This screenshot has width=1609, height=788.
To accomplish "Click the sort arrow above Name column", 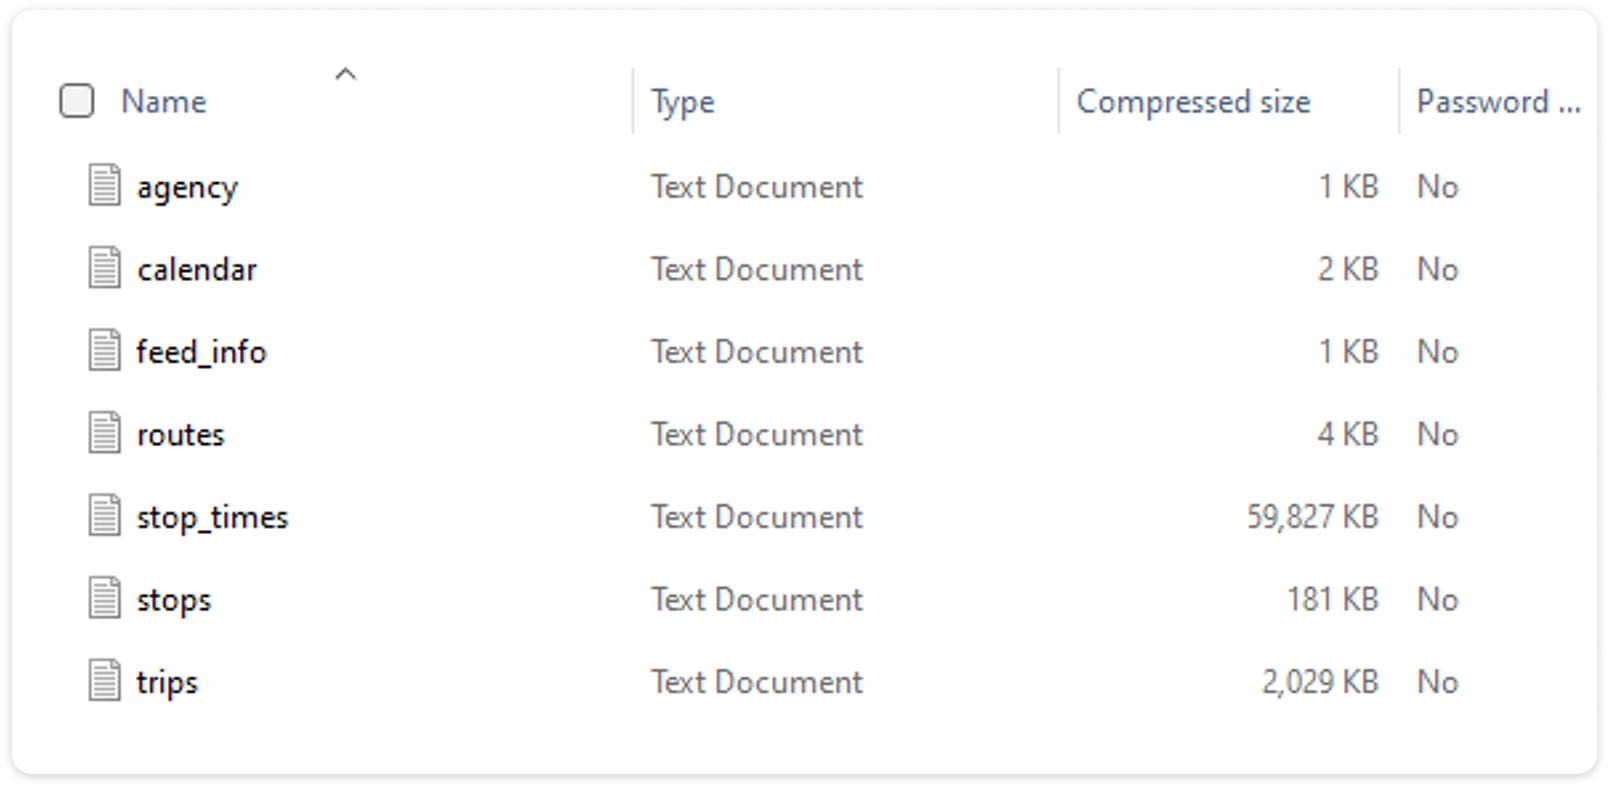I will click(345, 74).
